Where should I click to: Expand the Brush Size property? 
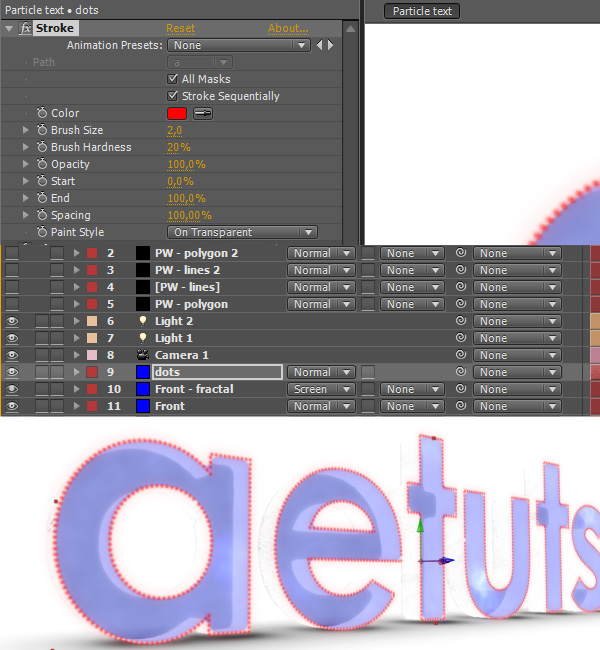pos(26,130)
